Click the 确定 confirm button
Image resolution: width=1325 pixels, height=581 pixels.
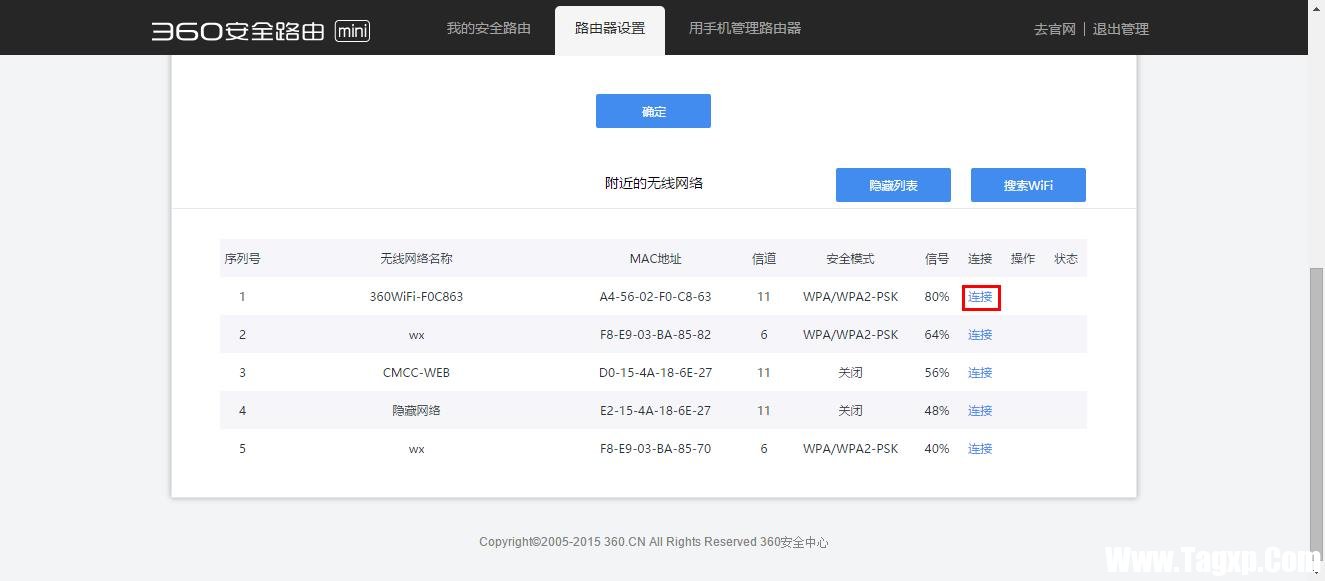click(x=653, y=111)
